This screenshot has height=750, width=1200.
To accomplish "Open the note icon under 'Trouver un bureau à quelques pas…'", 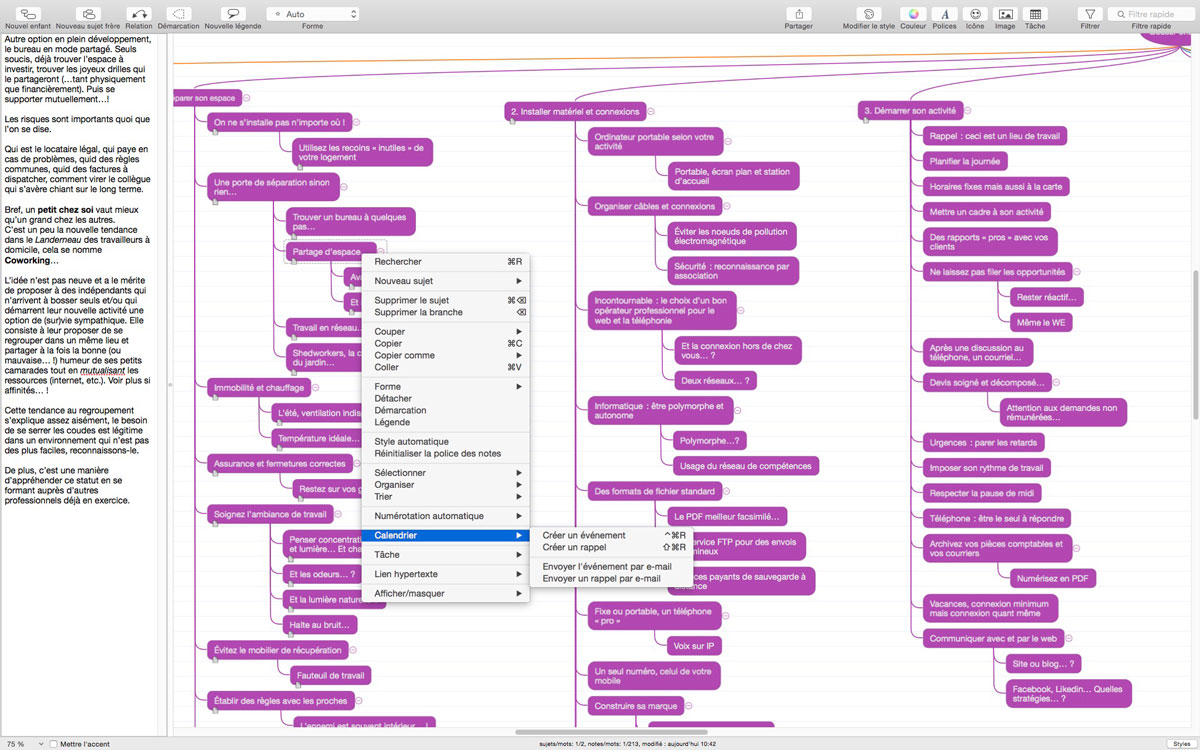I will tap(293, 236).
